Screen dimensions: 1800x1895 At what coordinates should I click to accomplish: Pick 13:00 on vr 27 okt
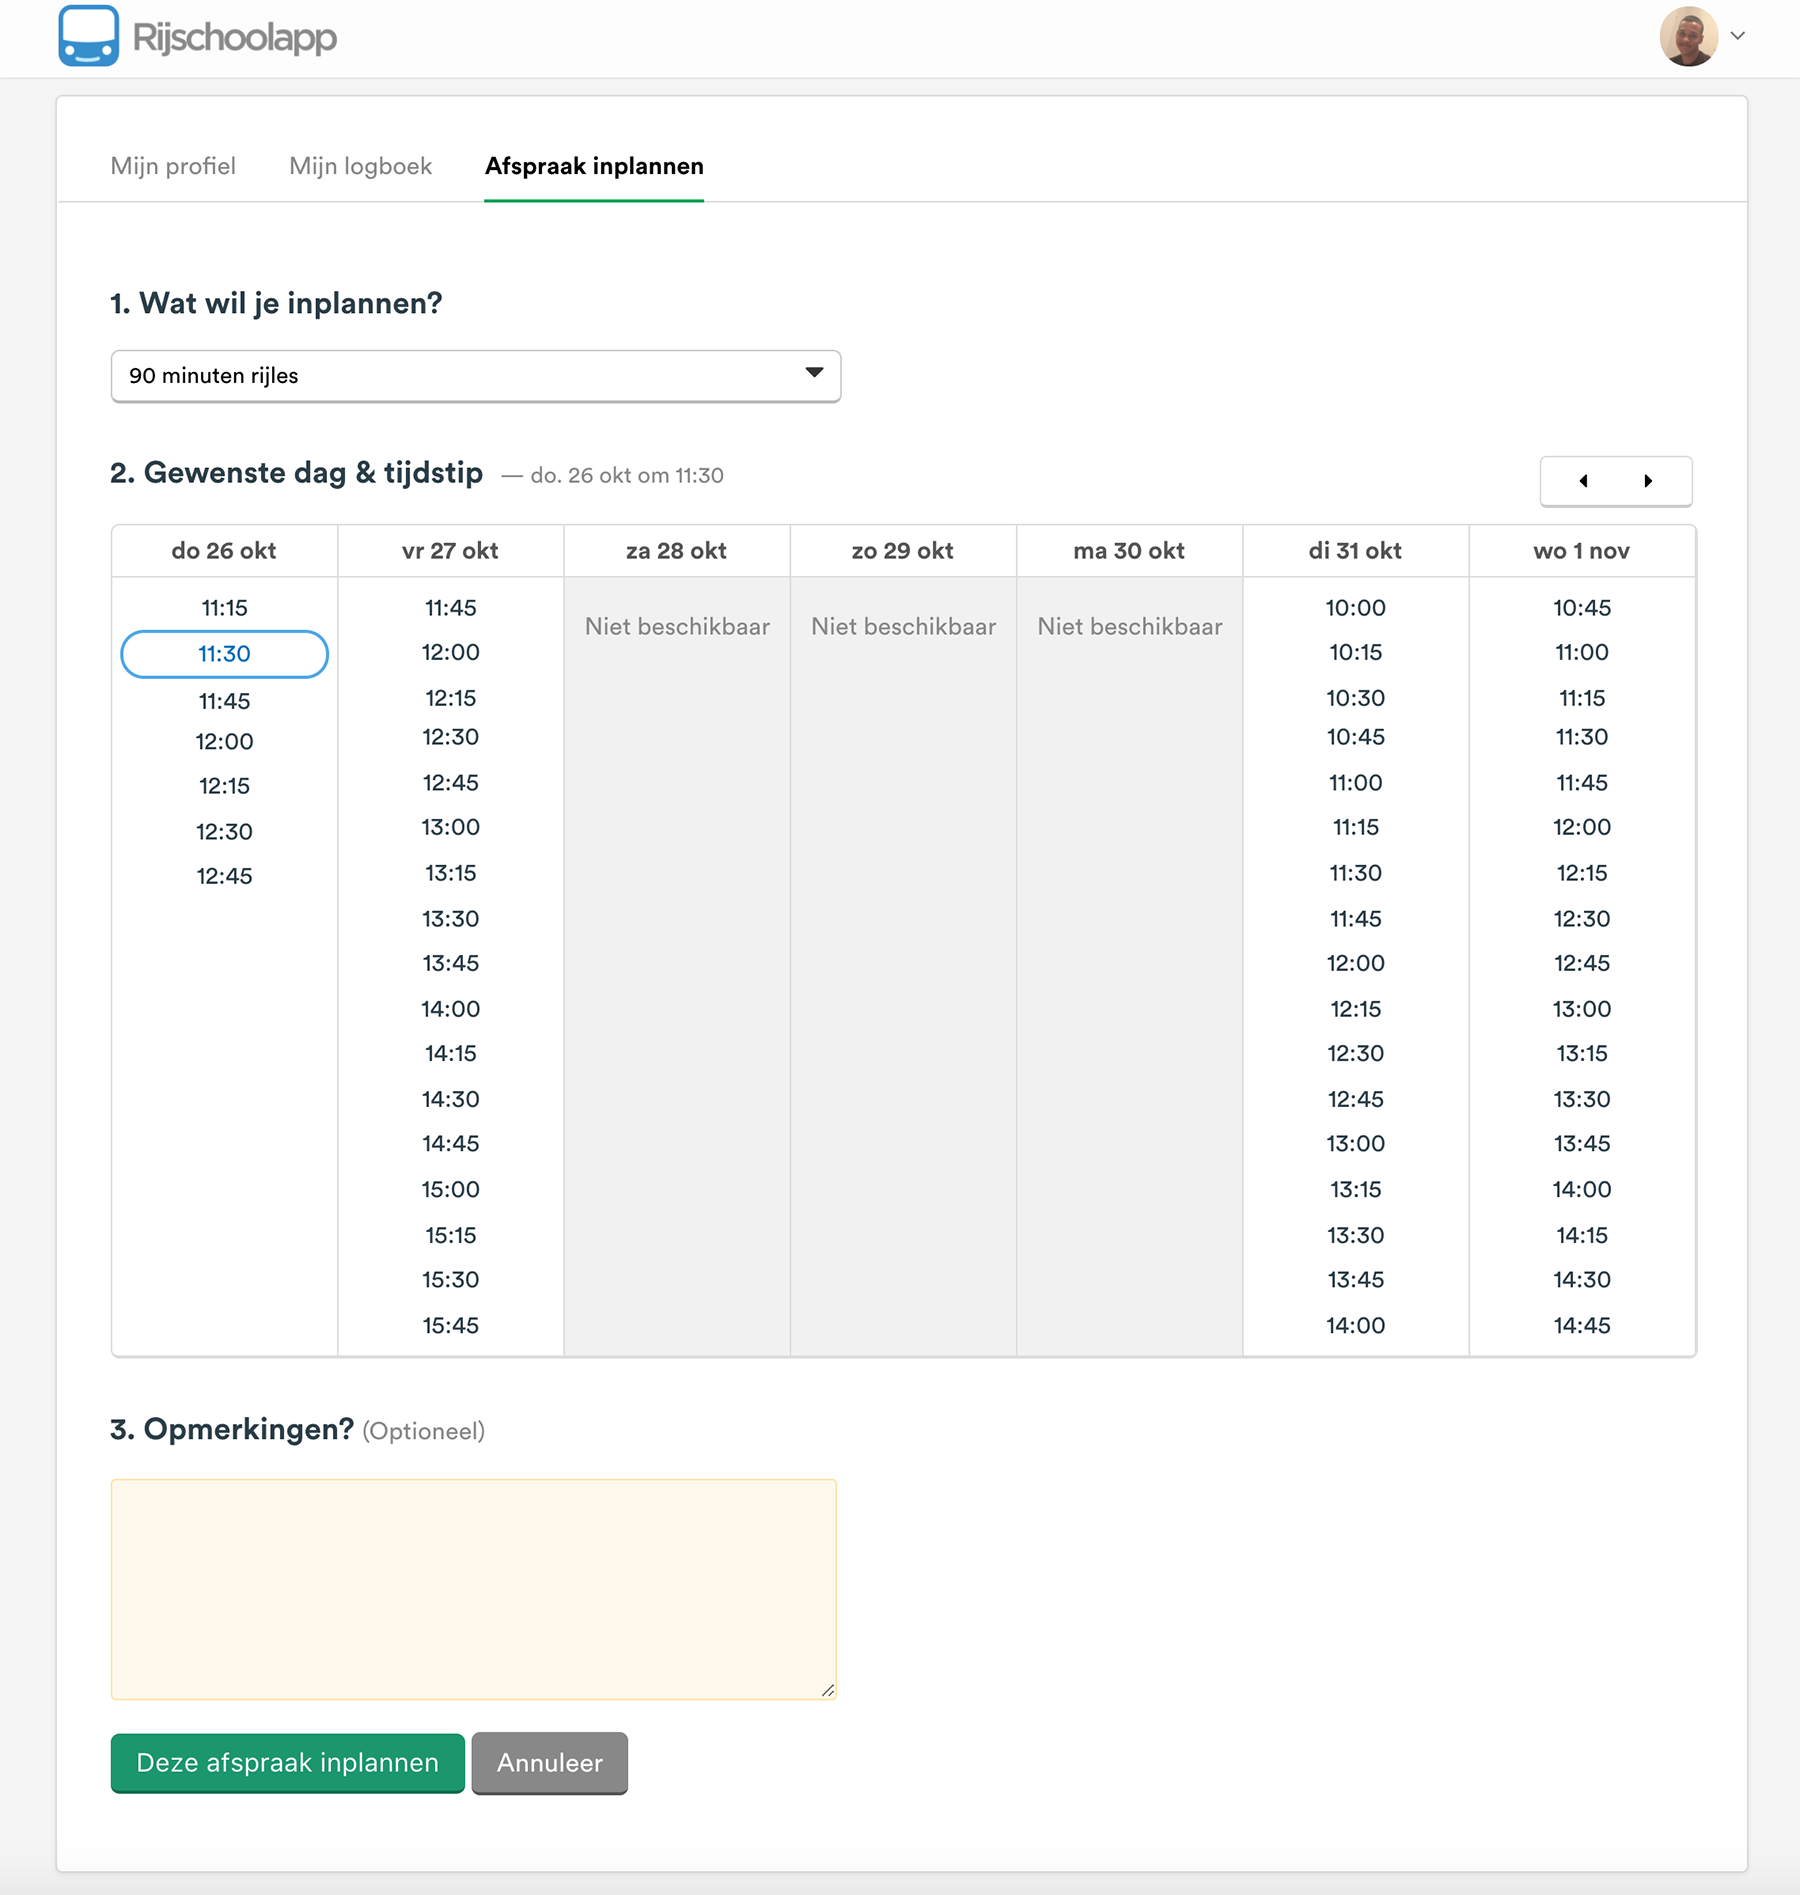[450, 827]
